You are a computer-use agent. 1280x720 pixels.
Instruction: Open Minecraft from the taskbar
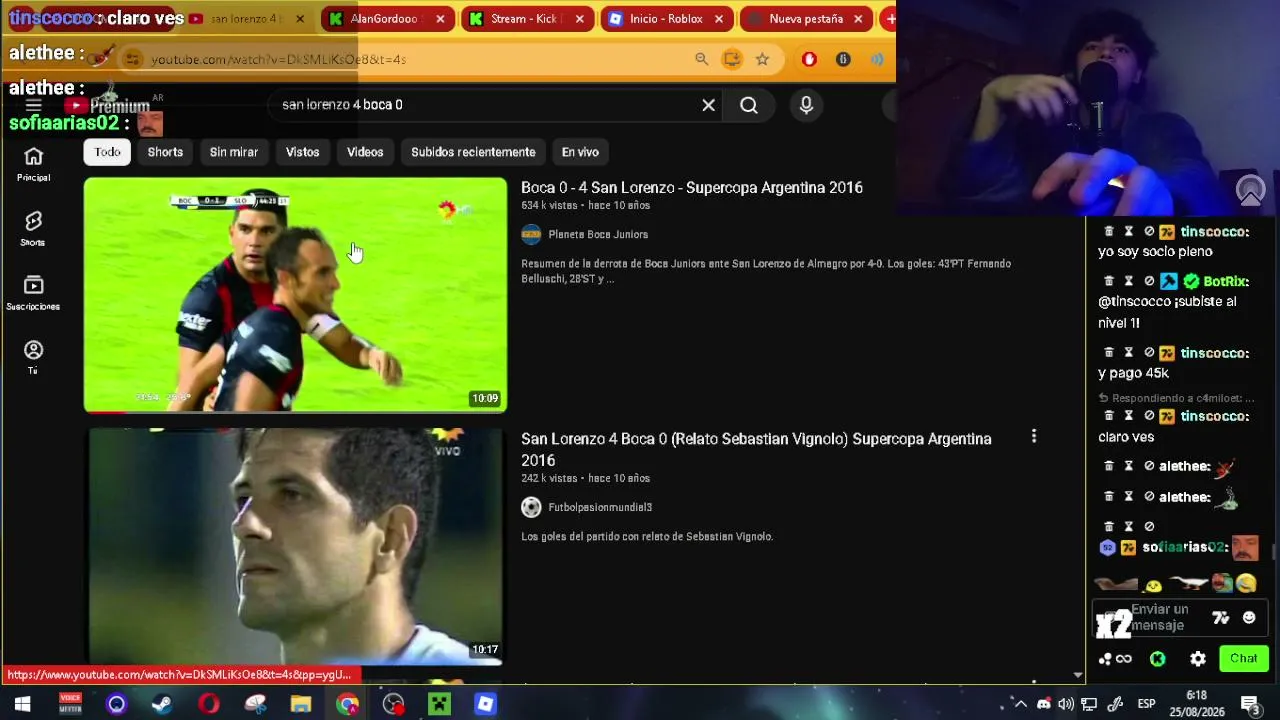tap(439, 704)
